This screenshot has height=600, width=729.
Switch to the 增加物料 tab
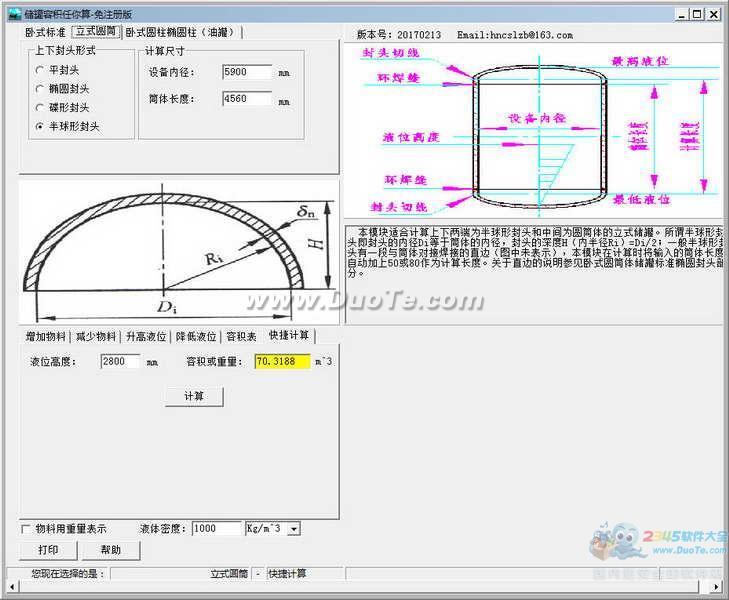tap(45, 336)
